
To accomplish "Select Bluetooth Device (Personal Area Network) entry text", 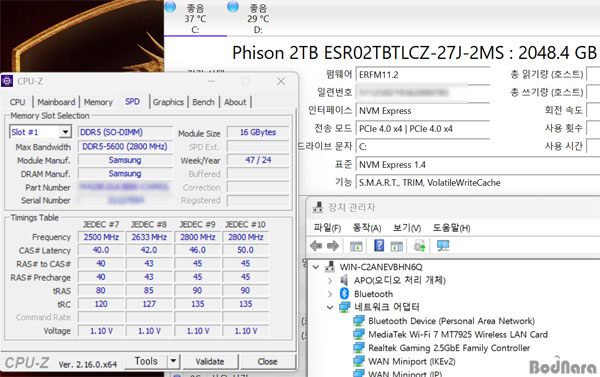I will [x=451, y=321].
